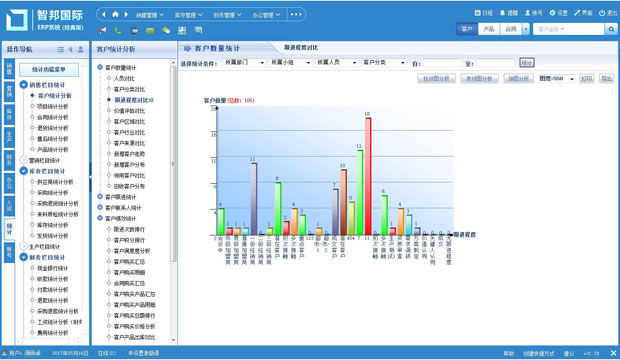Click the 打印 print button
Image resolution: width=620 pixels, height=360 pixels.
(587, 79)
